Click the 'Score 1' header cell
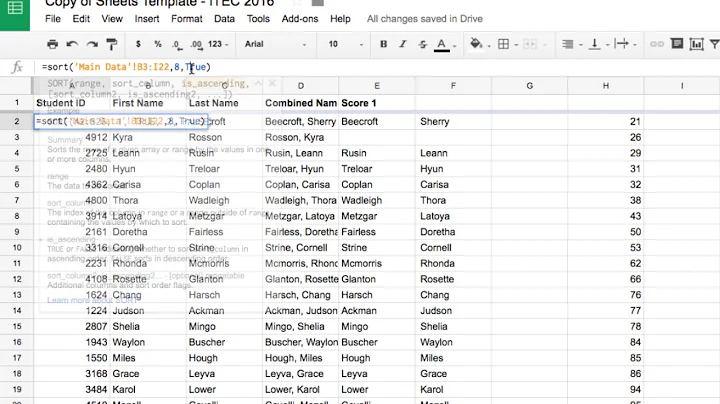 coord(377,103)
